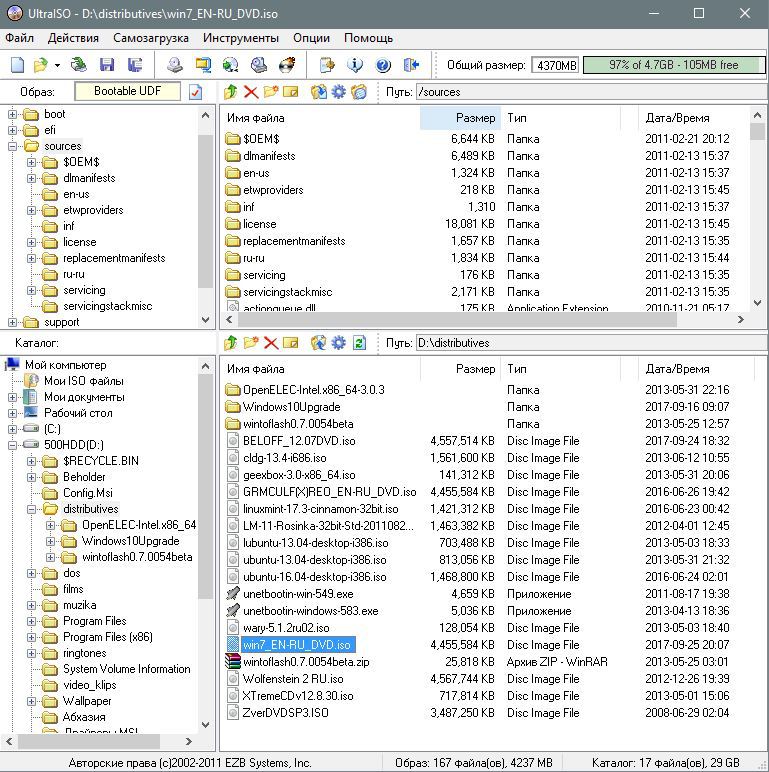Collapse the 500HDD(D:) drive node
769x772 pixels.
(12, 445)
